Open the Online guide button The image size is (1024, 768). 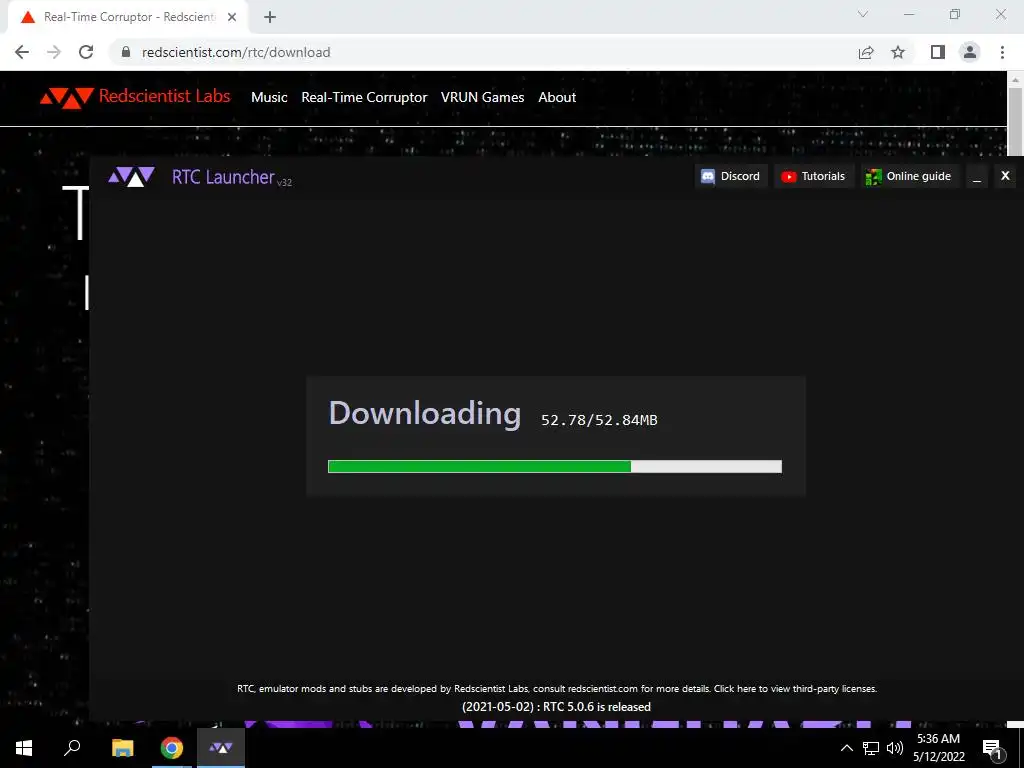pyautogui.click(x=909, y=176)
